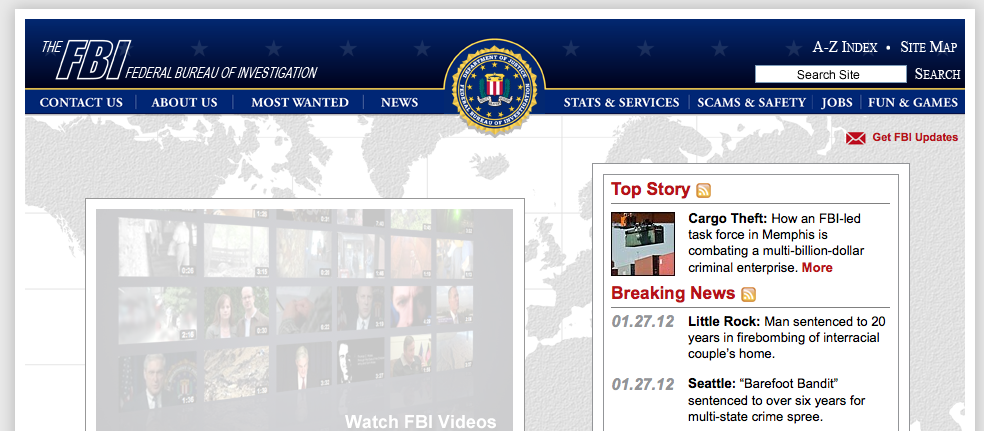This screenshot has height=431, width=984.
Task: Open the Cargo Theft story thumbnail
Action: point(643,243)
